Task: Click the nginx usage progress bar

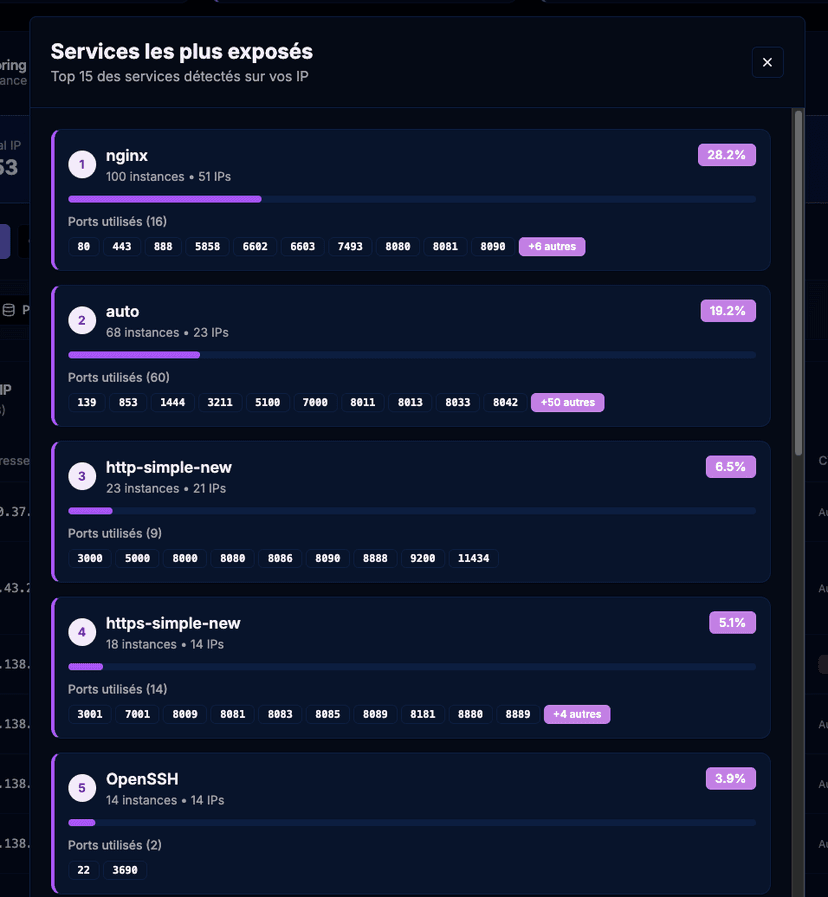Action: [x=411, y=199]
